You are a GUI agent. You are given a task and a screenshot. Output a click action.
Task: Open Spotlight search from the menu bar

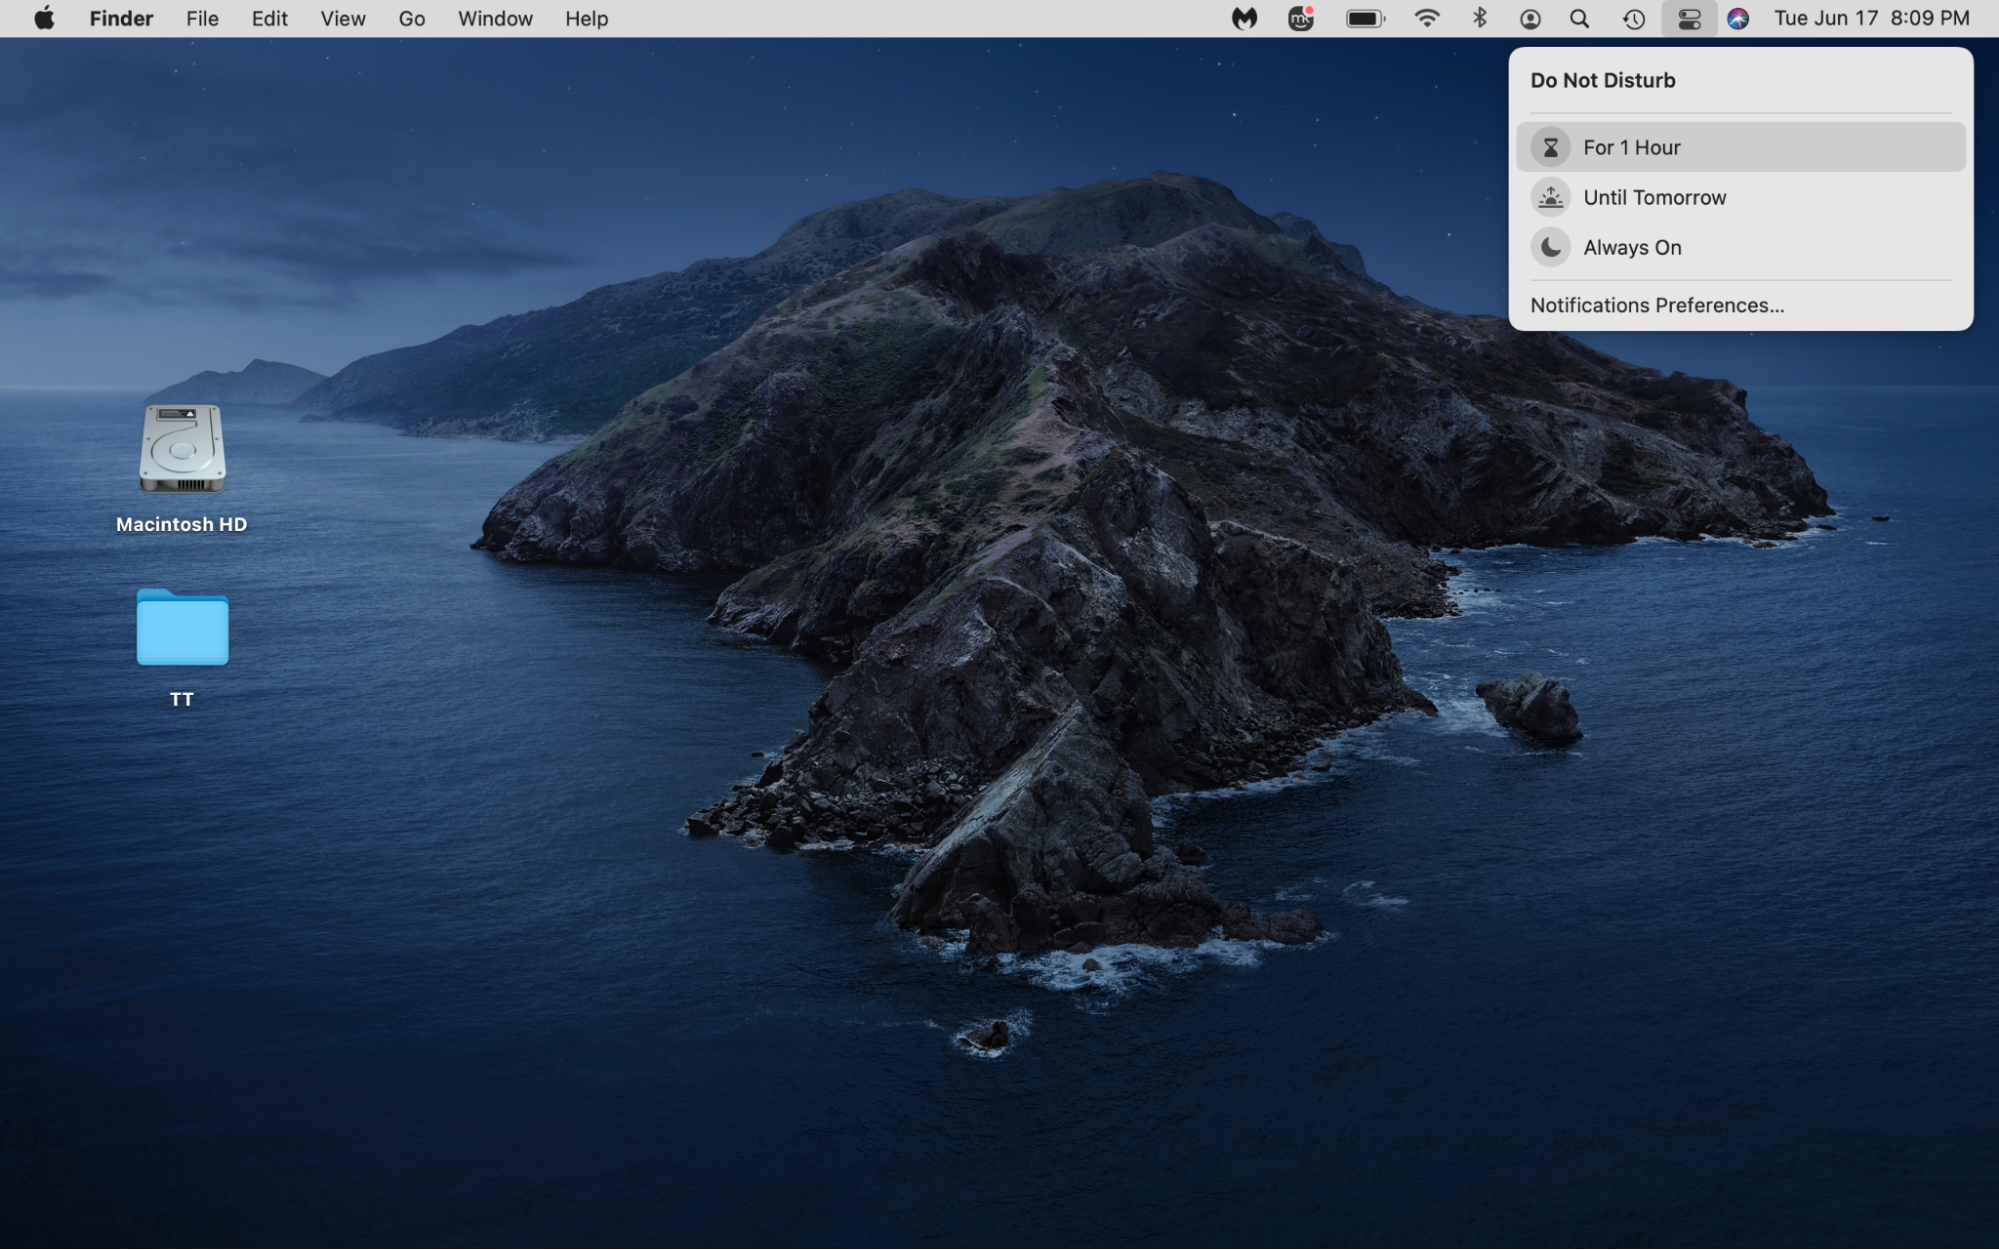coord(1578,18)
